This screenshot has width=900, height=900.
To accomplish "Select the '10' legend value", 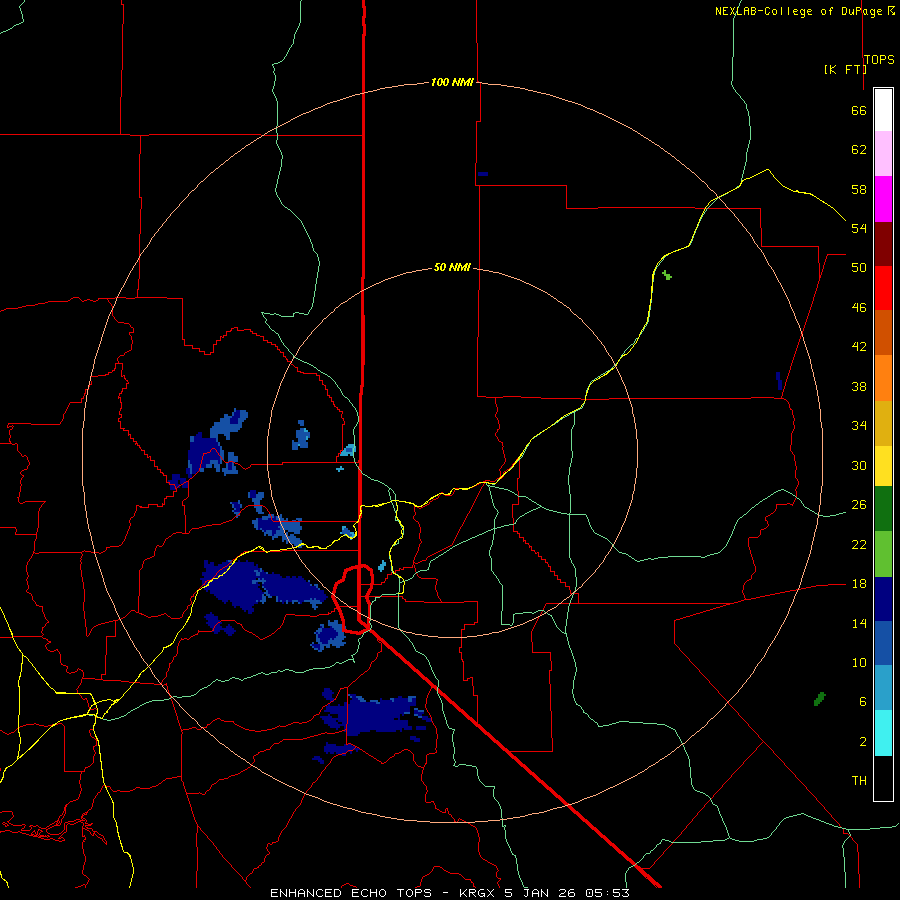I will pyautogui.click(x=859, y=662).
